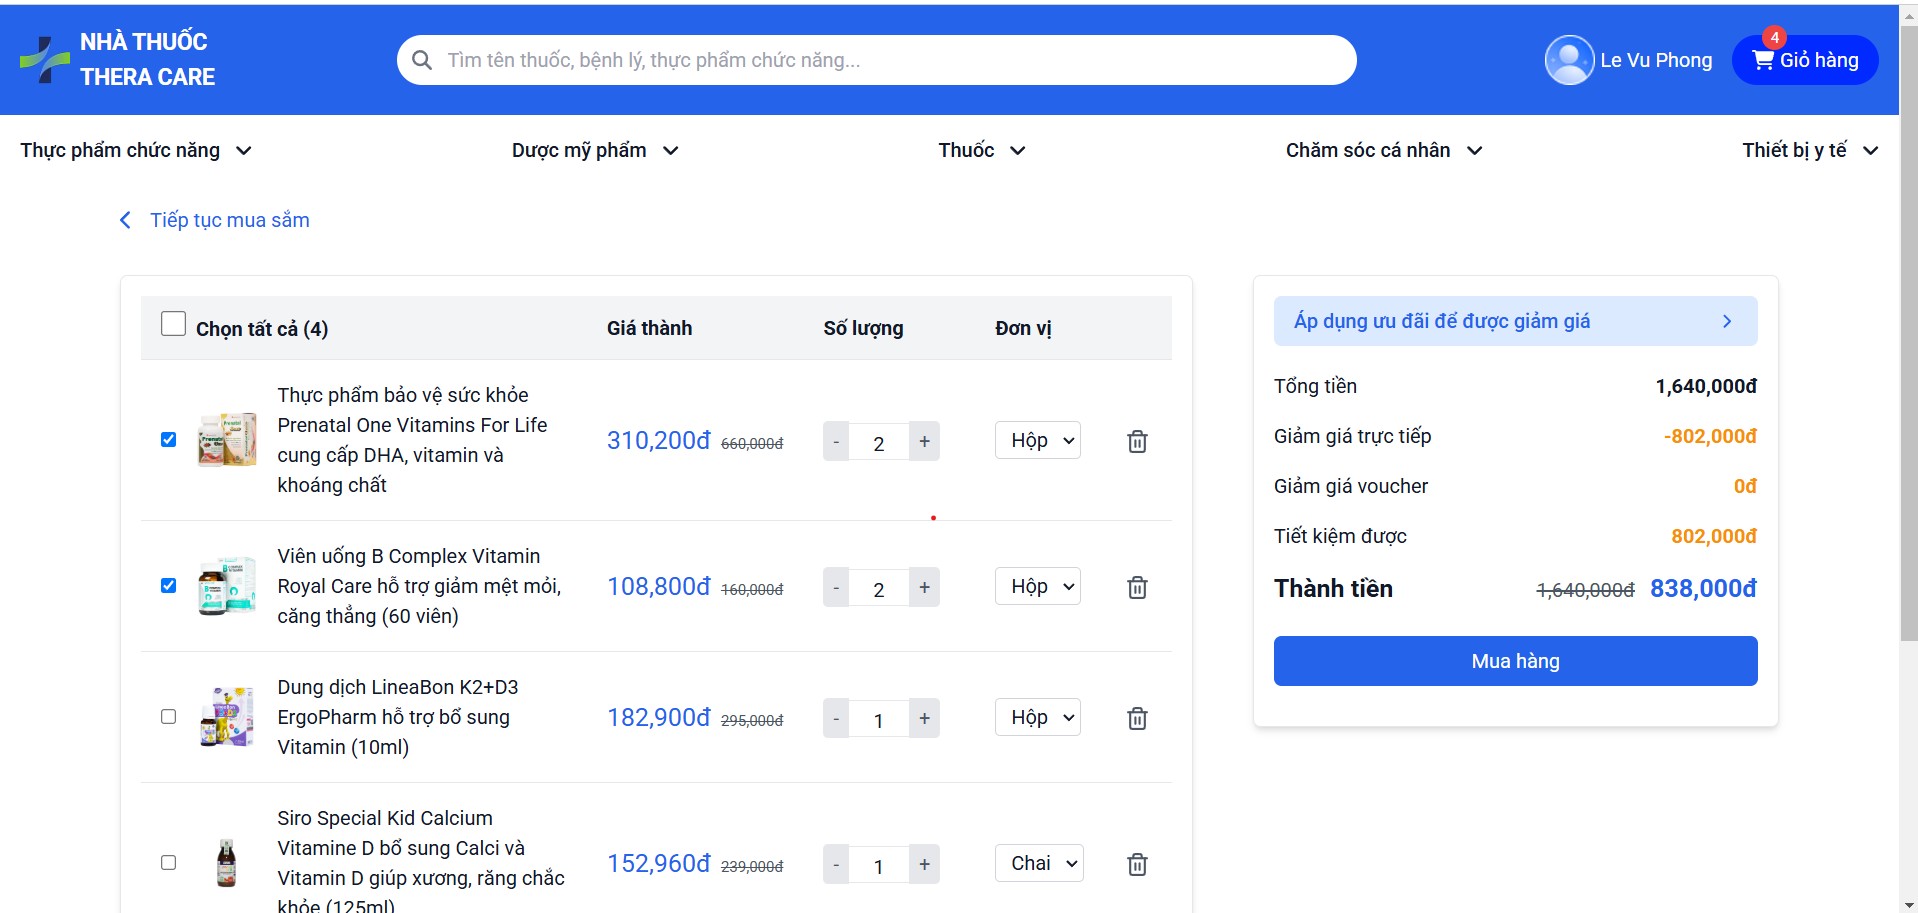
Task: Increase quantity of LineaBon K2+D3
Action: click(924, 718)
